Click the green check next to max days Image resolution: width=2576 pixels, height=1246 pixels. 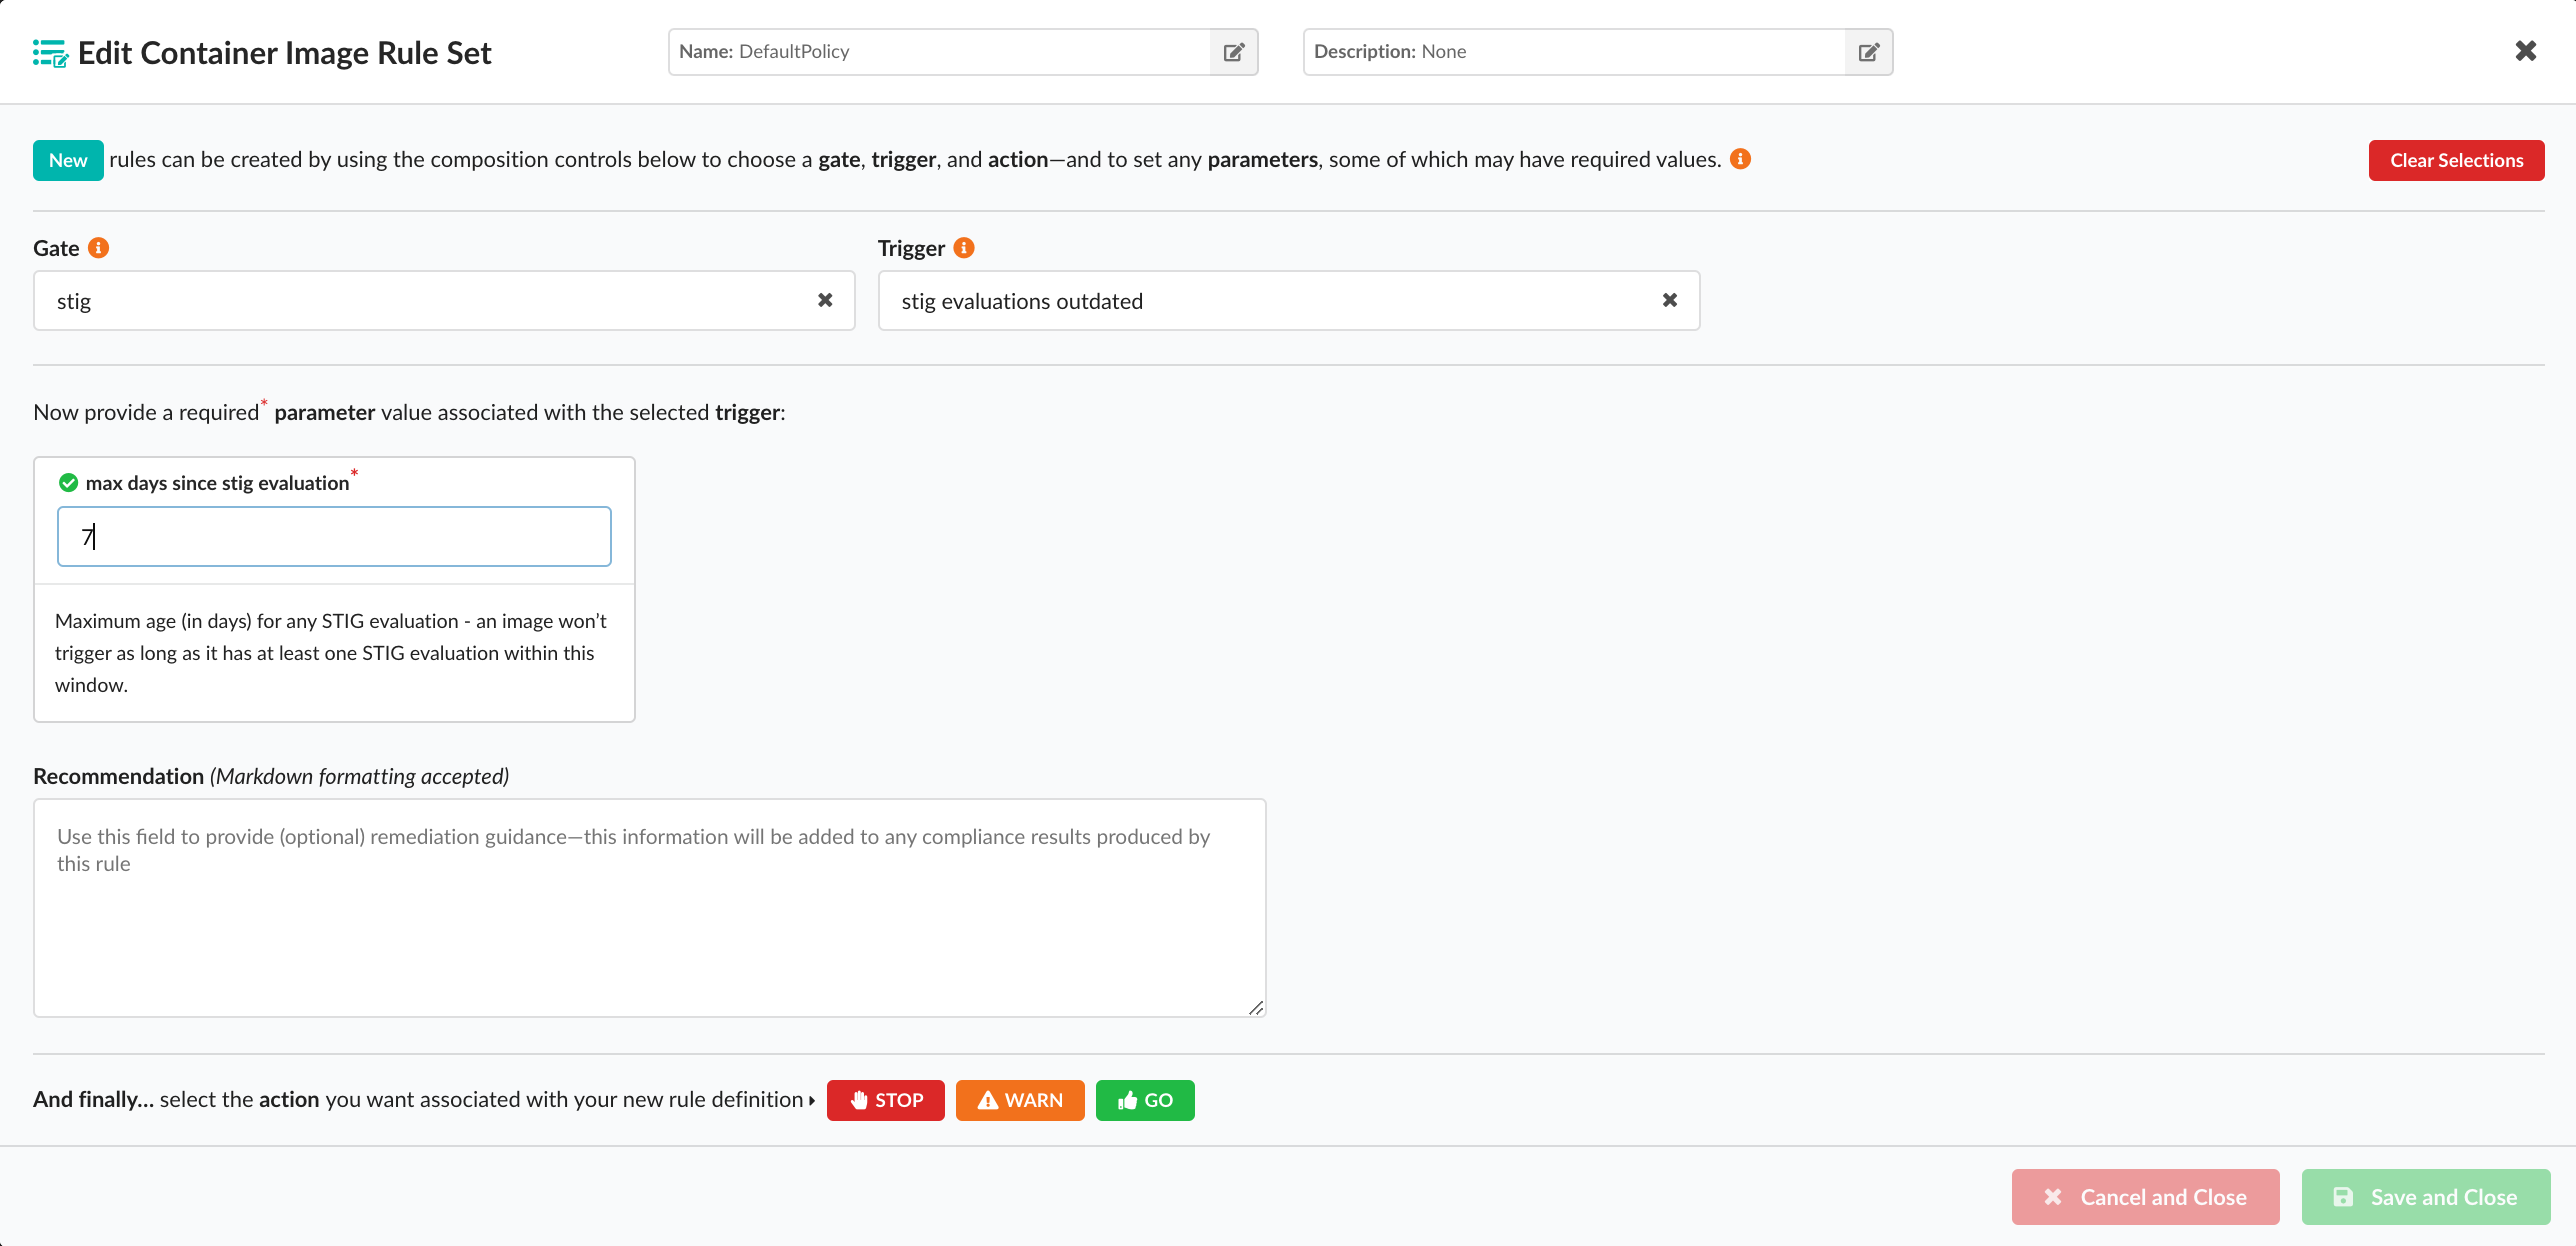tap(68, 483)
